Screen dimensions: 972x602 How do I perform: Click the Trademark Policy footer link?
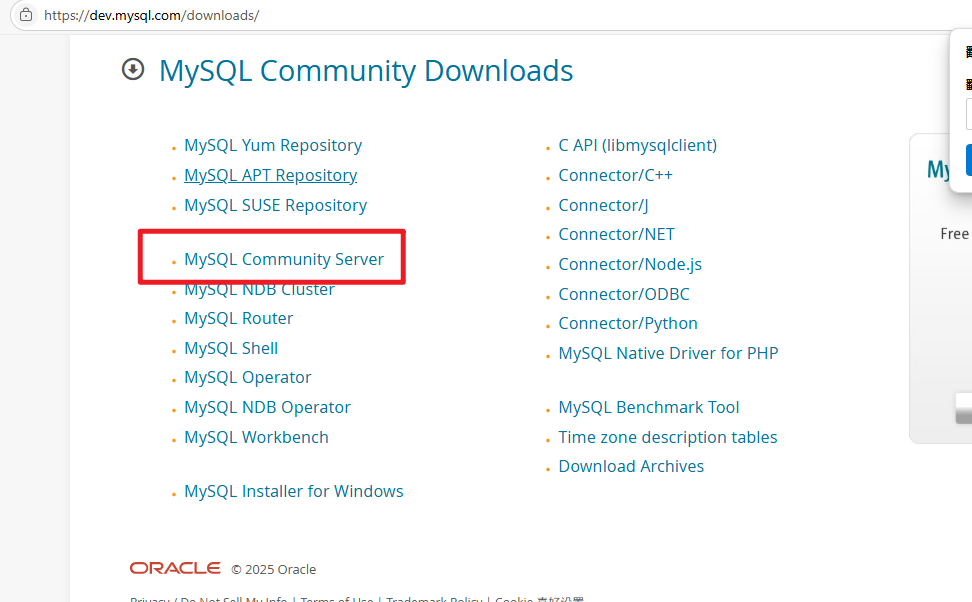(434, 599)
